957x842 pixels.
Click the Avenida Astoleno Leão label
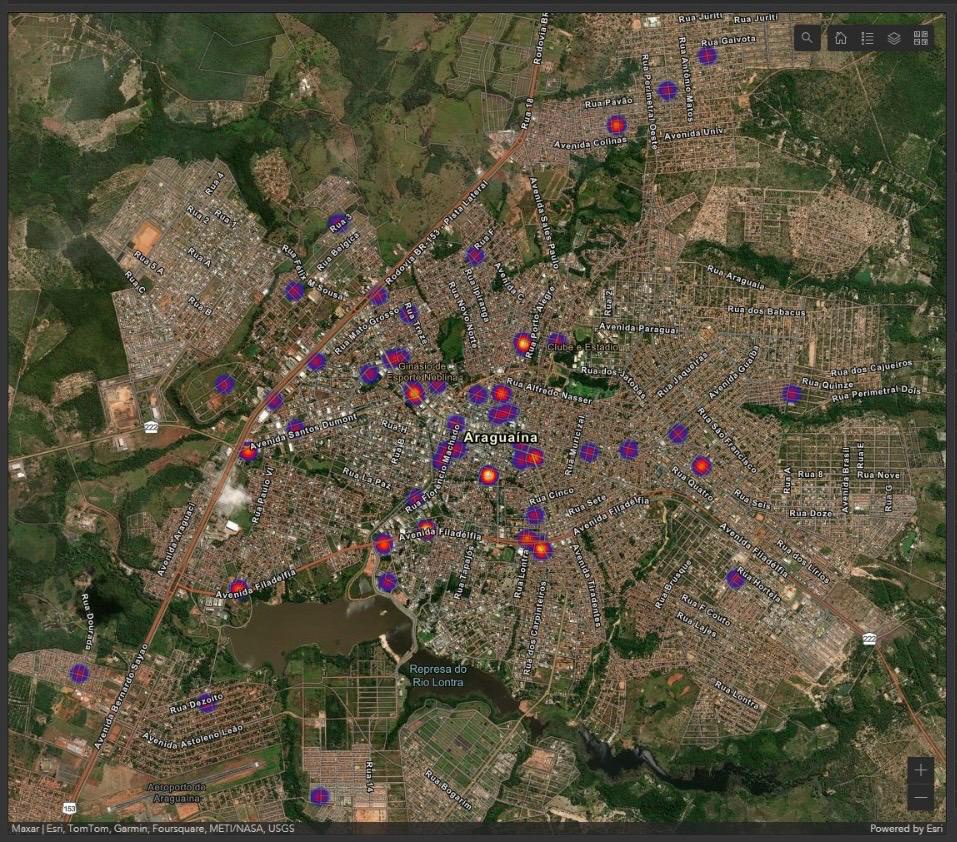[x=193, y=736]
